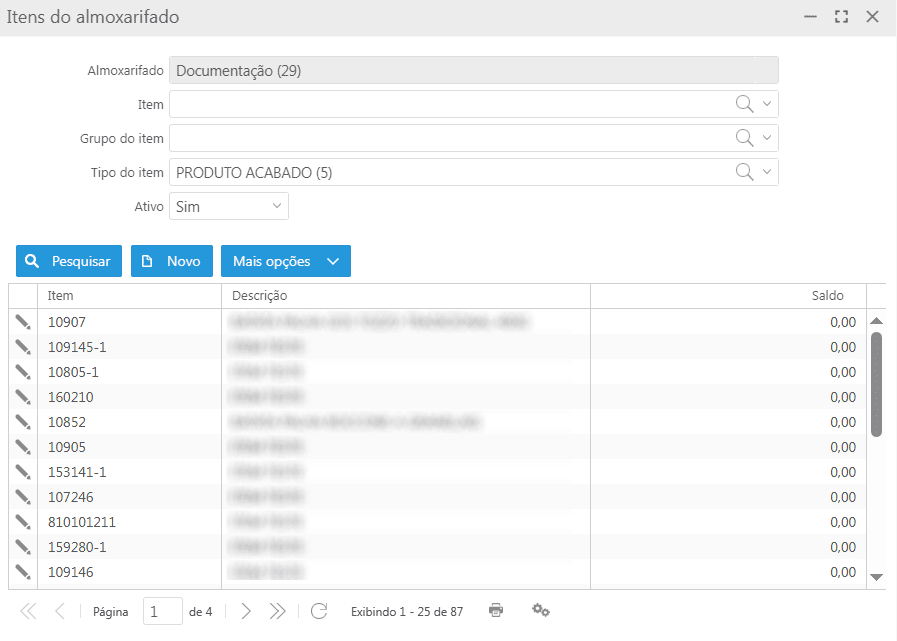
Task: Click the Pesquisar button
Action: (x=69, y=261)
